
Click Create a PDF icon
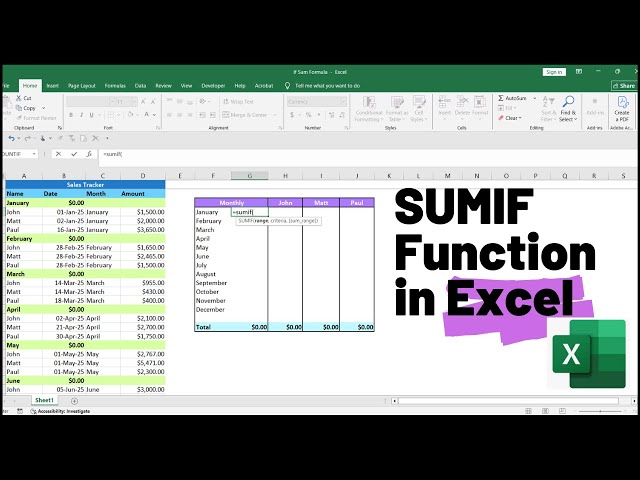tap(622, 102)
